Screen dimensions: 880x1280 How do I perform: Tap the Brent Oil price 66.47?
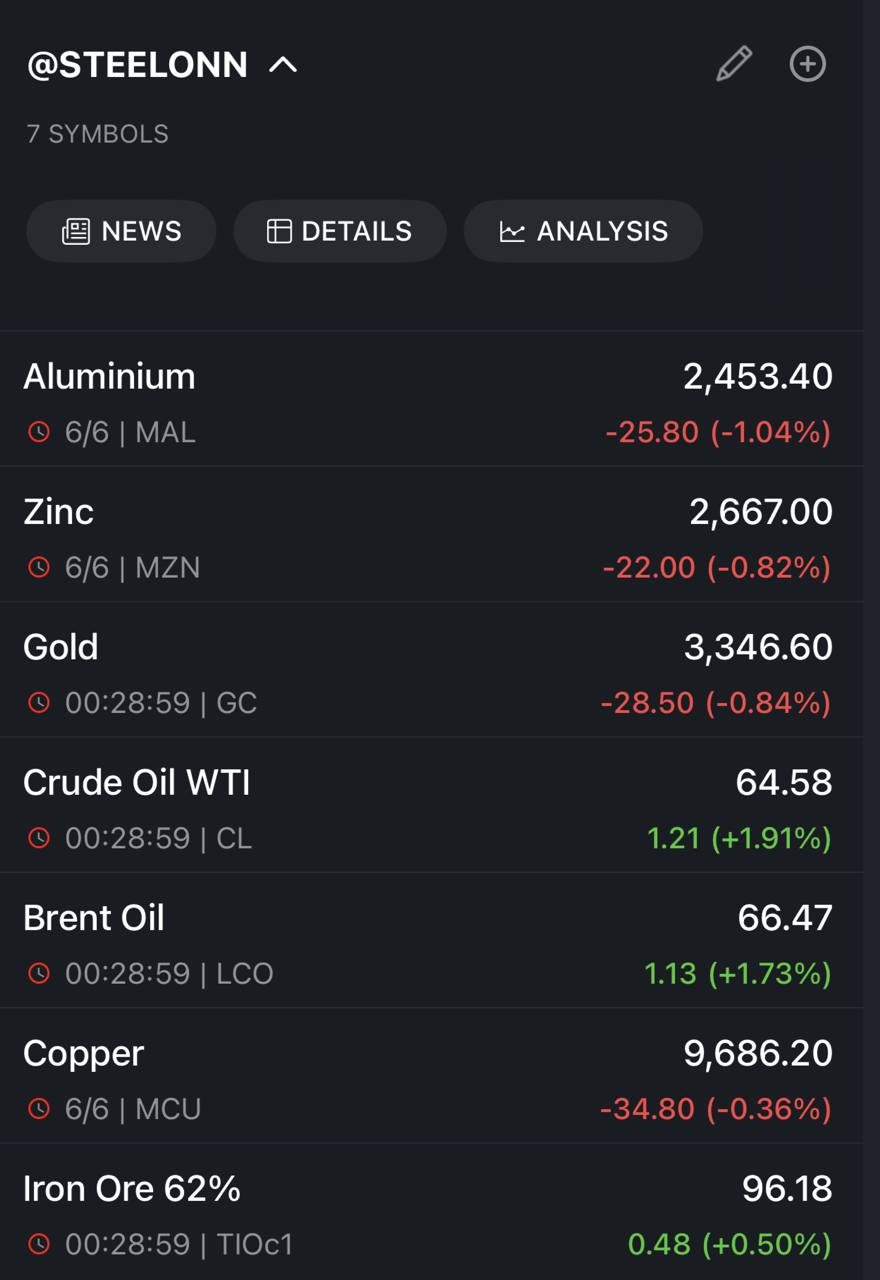point(785,917)
